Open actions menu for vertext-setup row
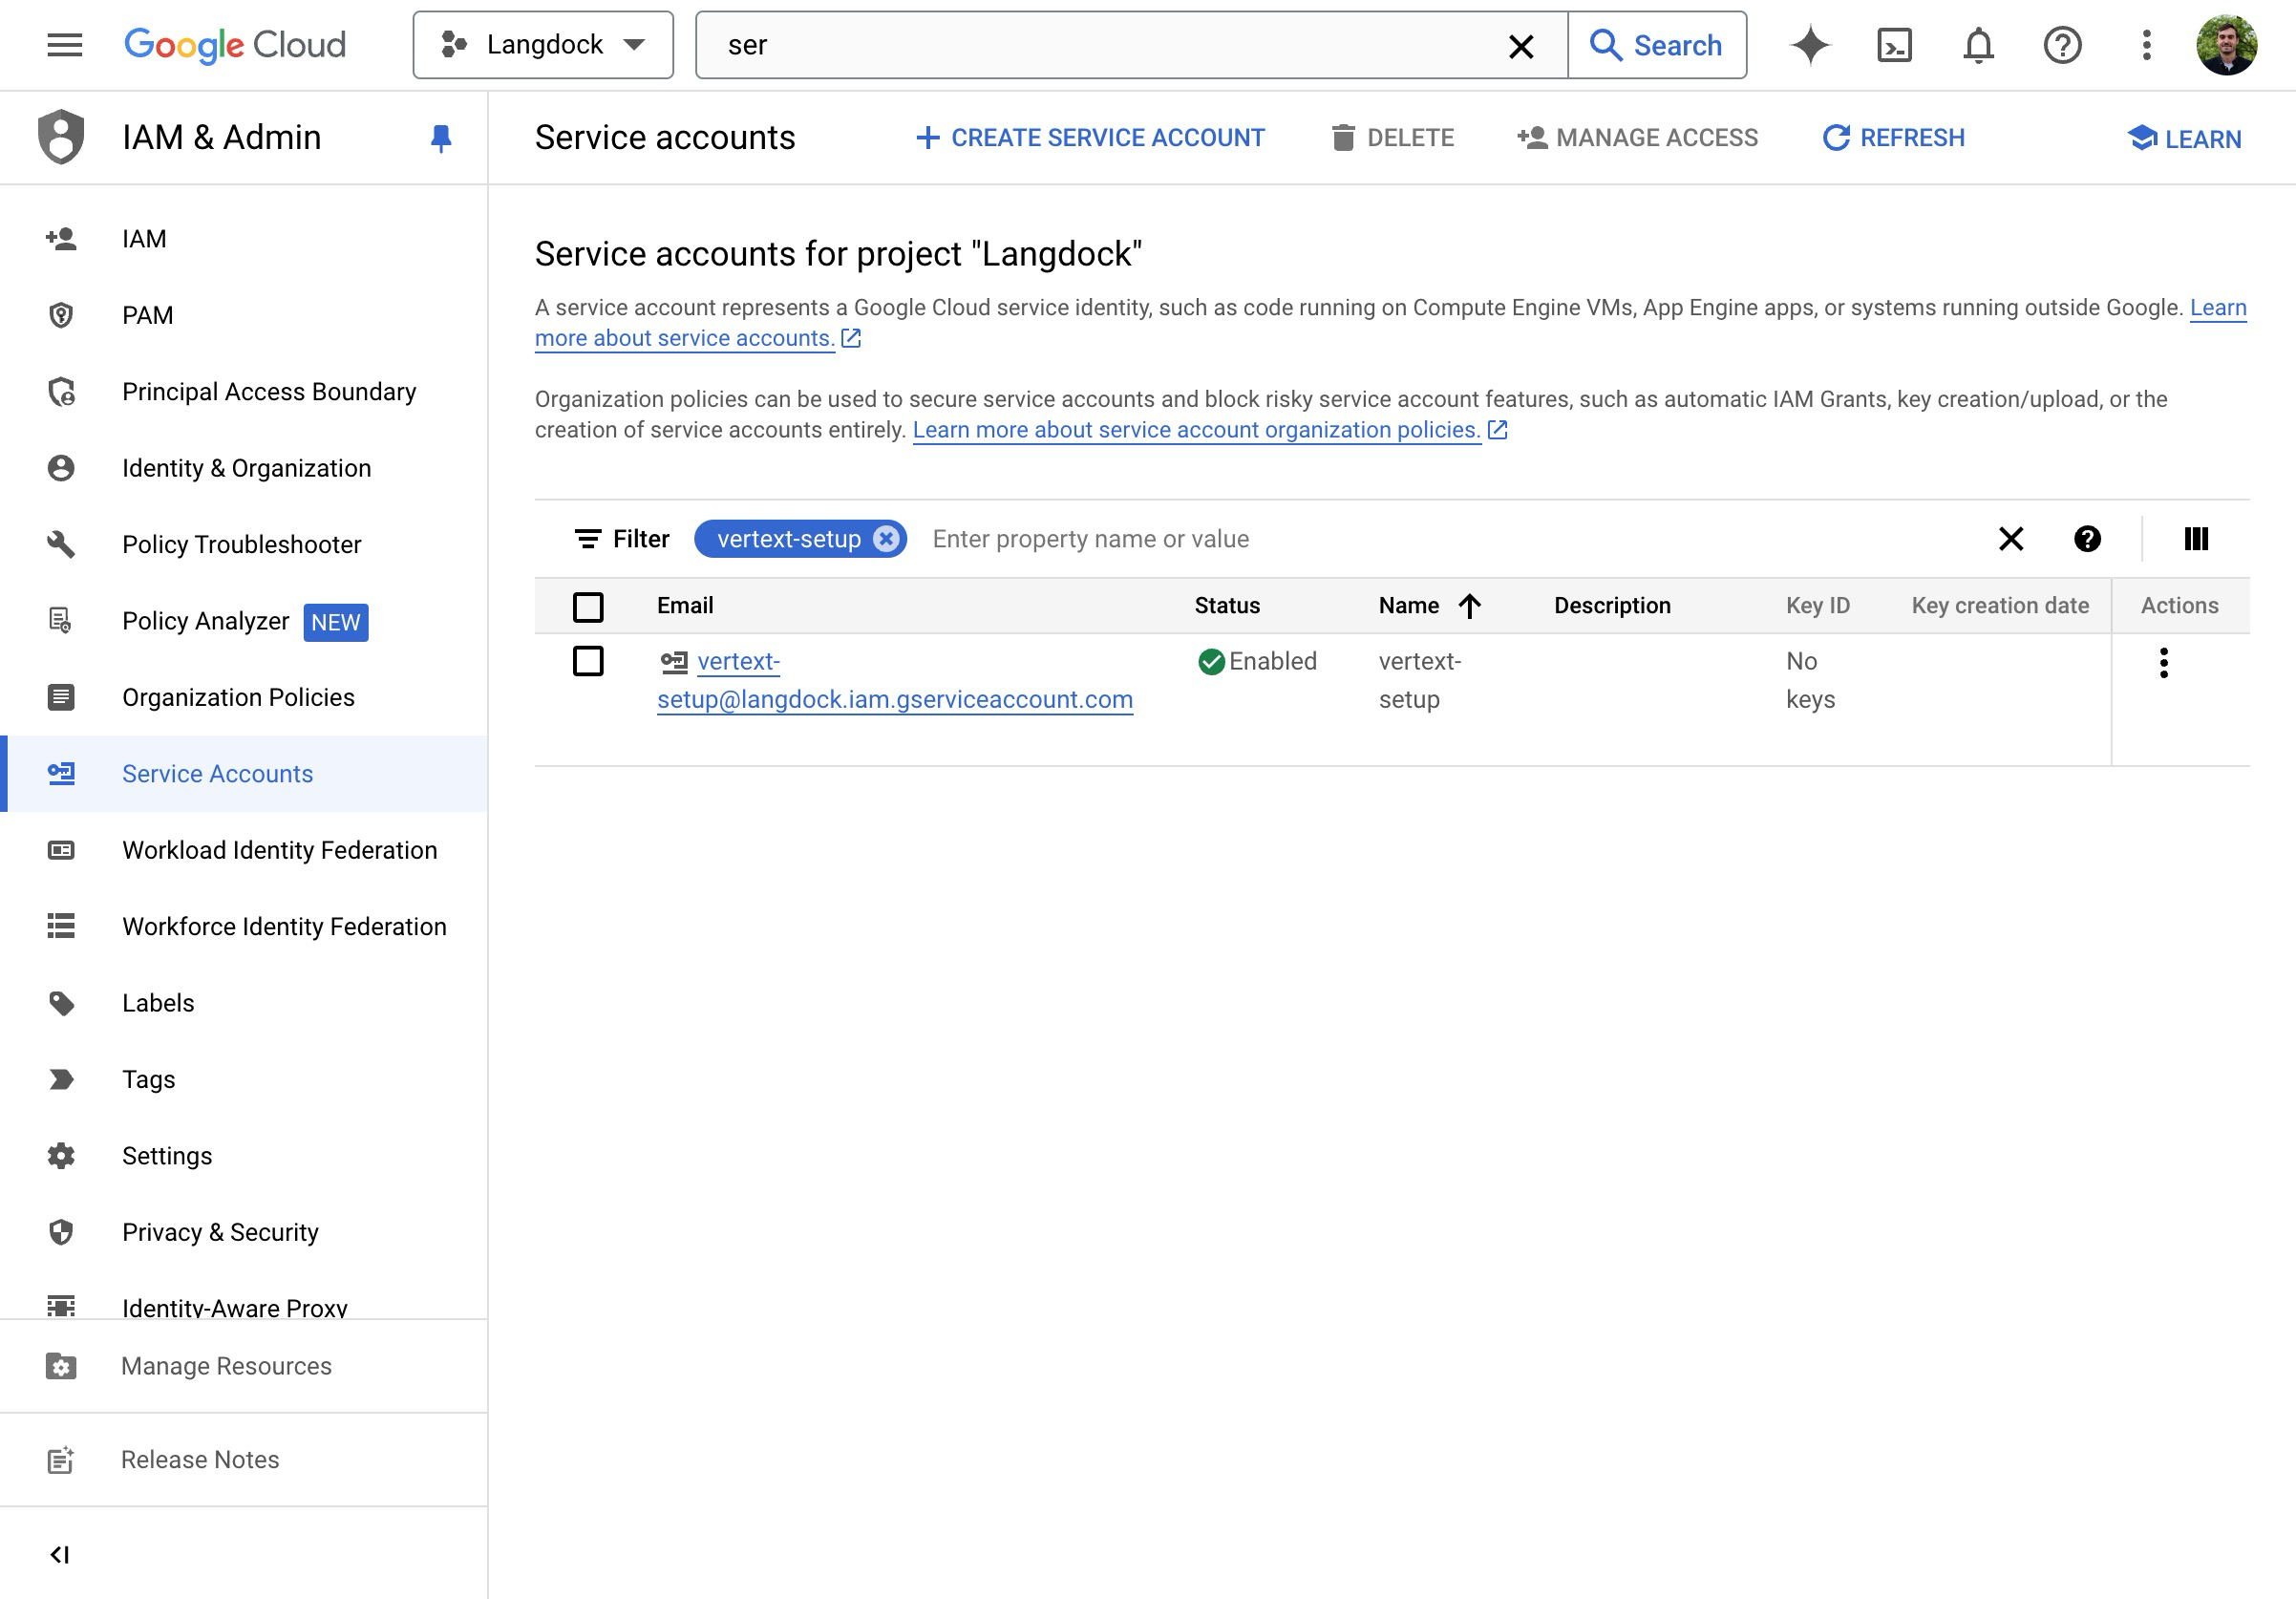The width and height of the screenshot is (2296, 1599). 2163,663
